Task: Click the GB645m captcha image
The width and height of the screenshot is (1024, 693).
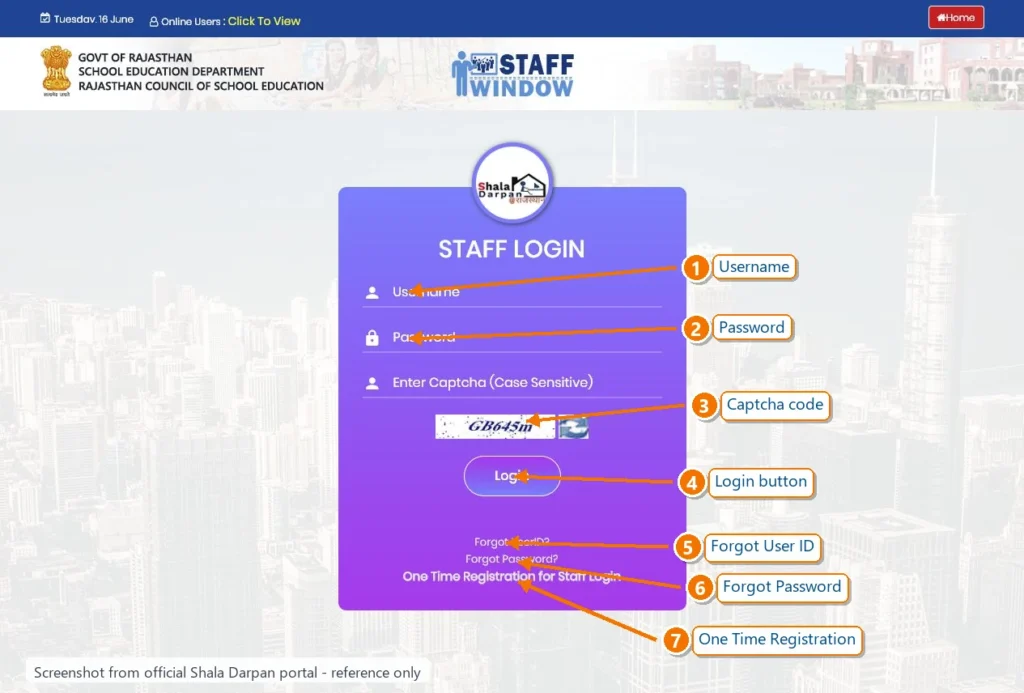Action: [495, 427]
